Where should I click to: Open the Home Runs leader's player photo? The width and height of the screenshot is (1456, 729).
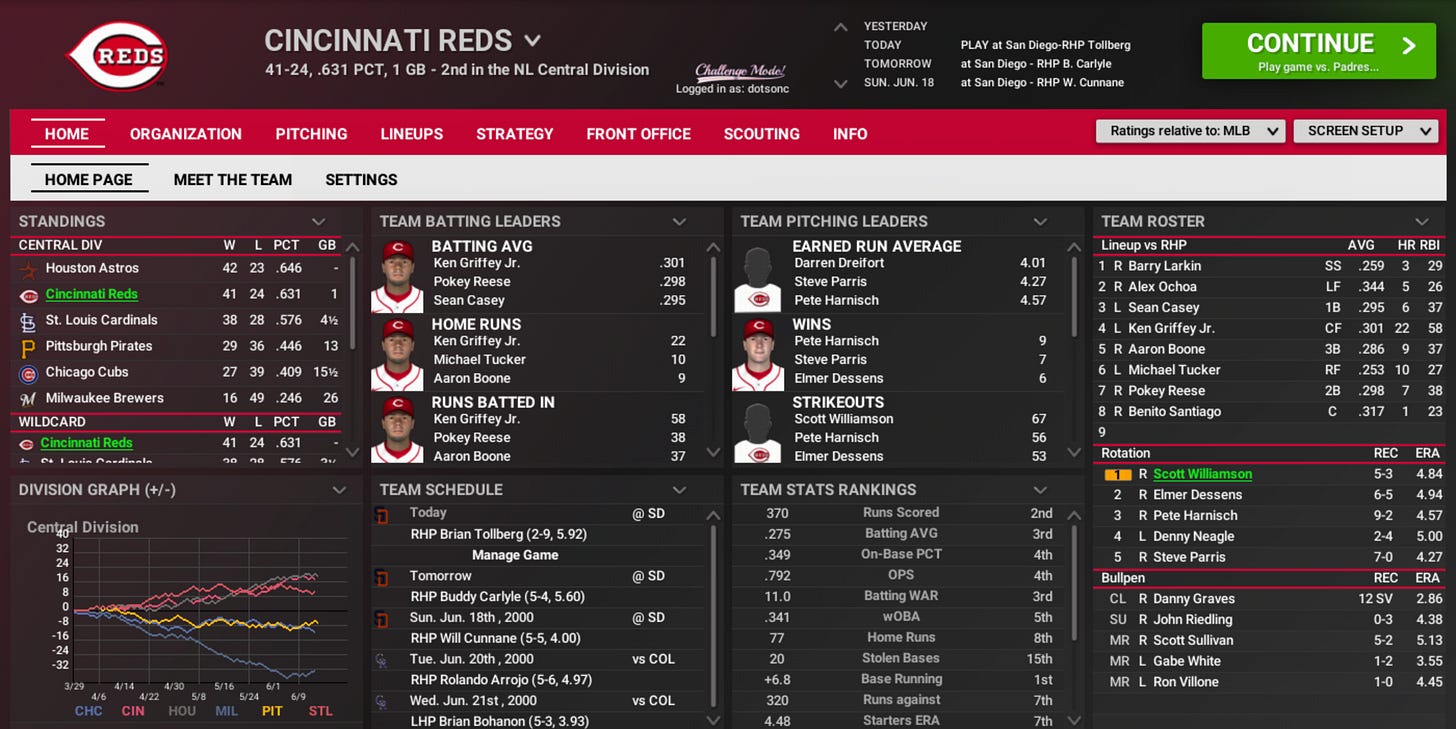point(398,353)
